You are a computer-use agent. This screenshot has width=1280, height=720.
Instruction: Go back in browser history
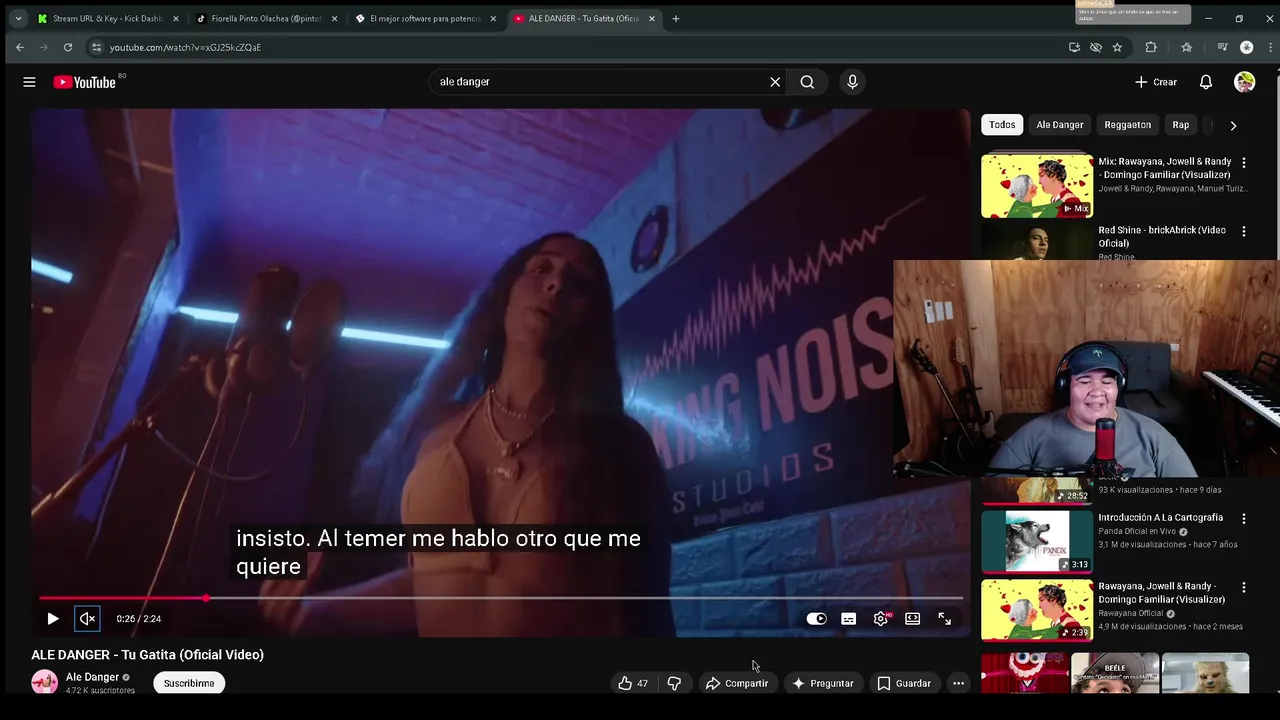pos(20,47)
